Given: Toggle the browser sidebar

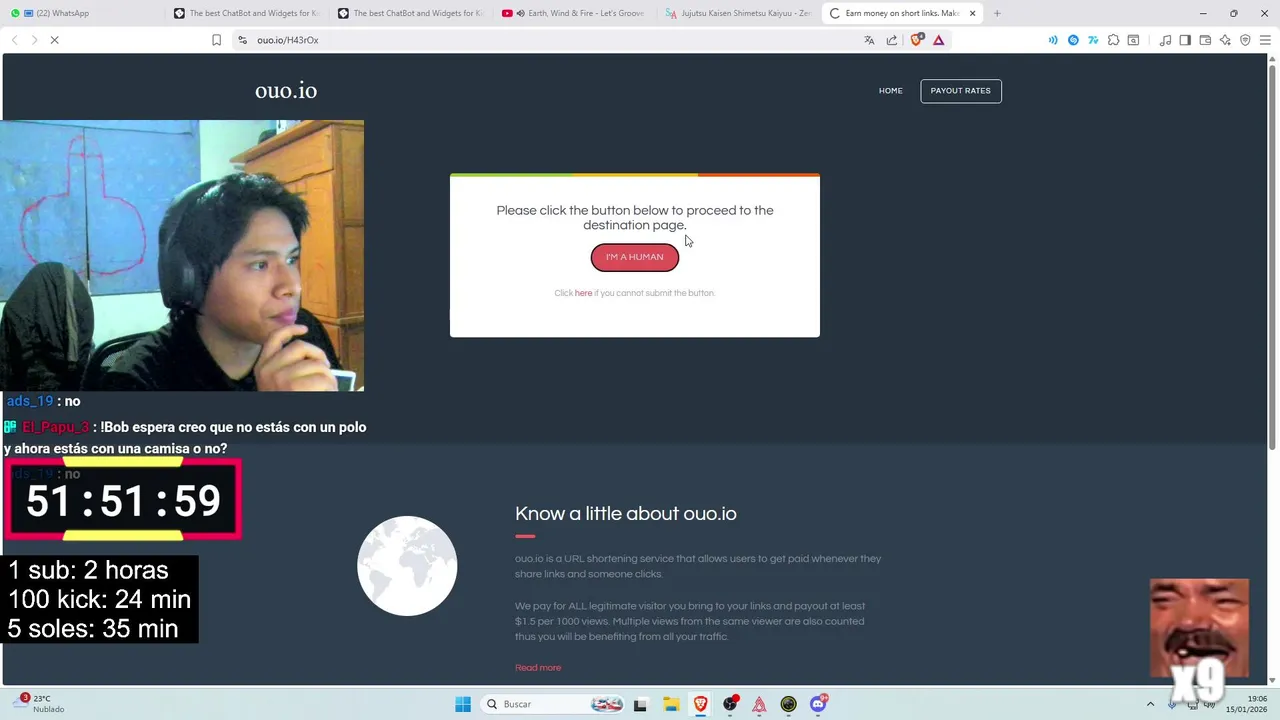Looking at the screenshot, I should [x=1185, y=40].
